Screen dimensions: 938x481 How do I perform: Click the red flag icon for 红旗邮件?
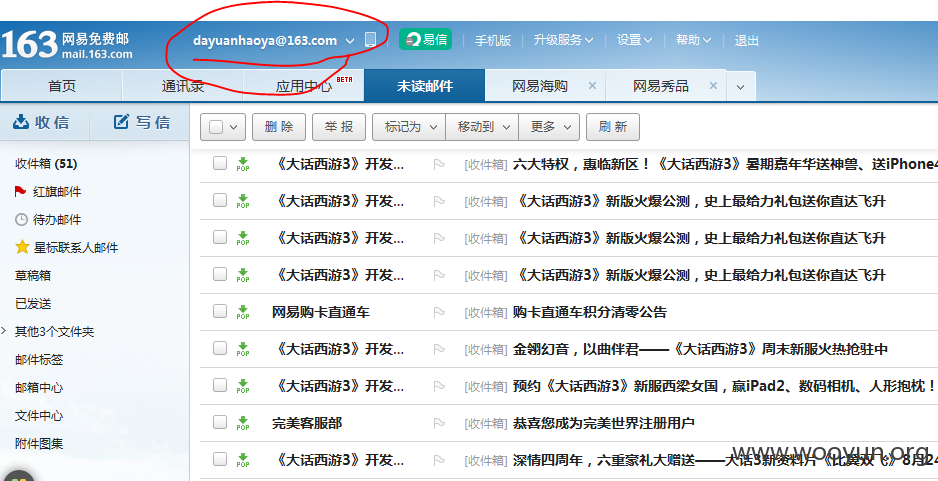pos(21,191)
